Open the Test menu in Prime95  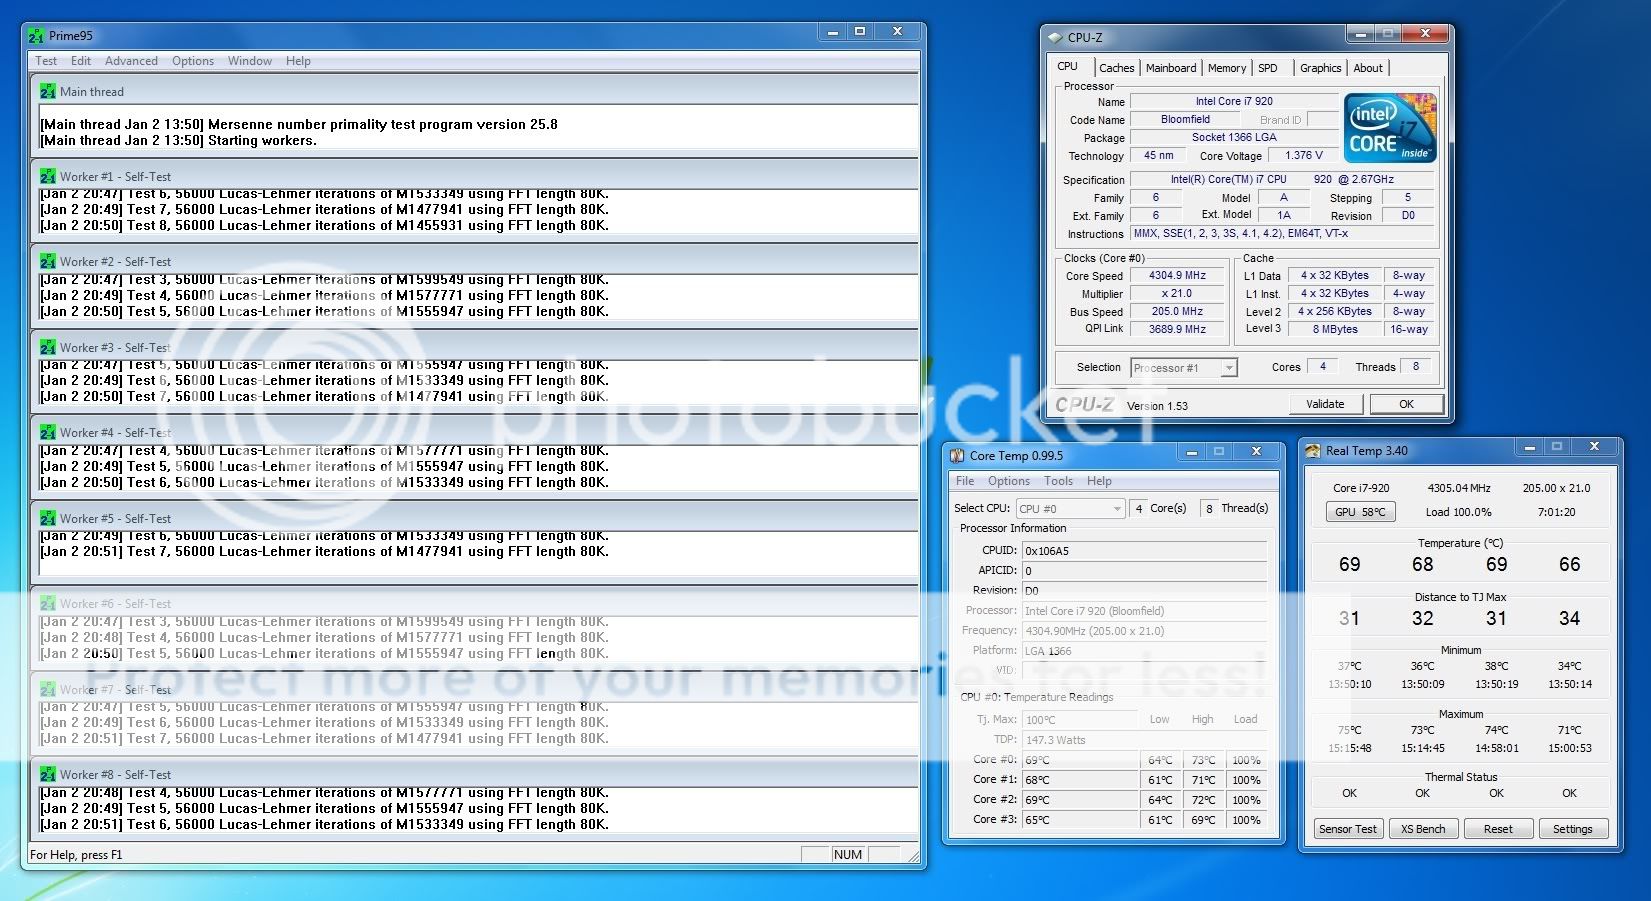[x=46, y=61]
